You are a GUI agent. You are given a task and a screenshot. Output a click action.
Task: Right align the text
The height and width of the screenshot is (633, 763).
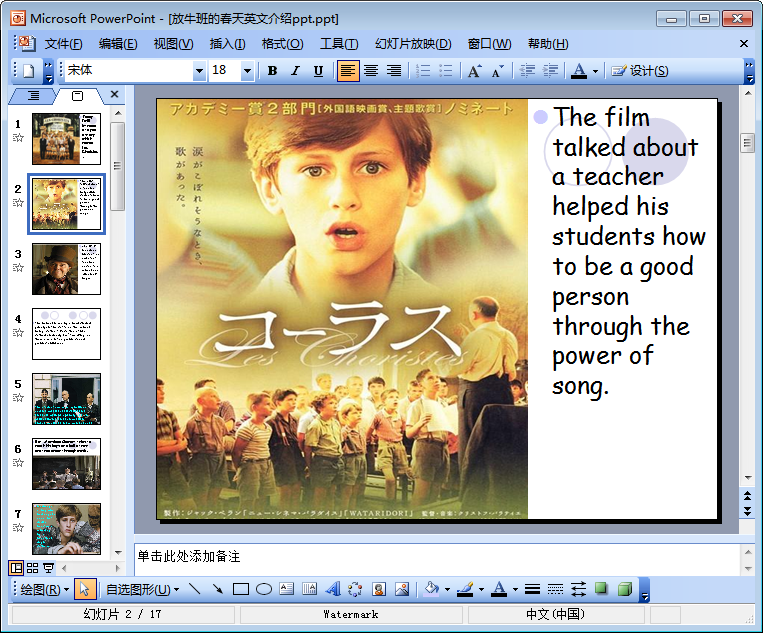pyautogui.click(x=394, y=71)
